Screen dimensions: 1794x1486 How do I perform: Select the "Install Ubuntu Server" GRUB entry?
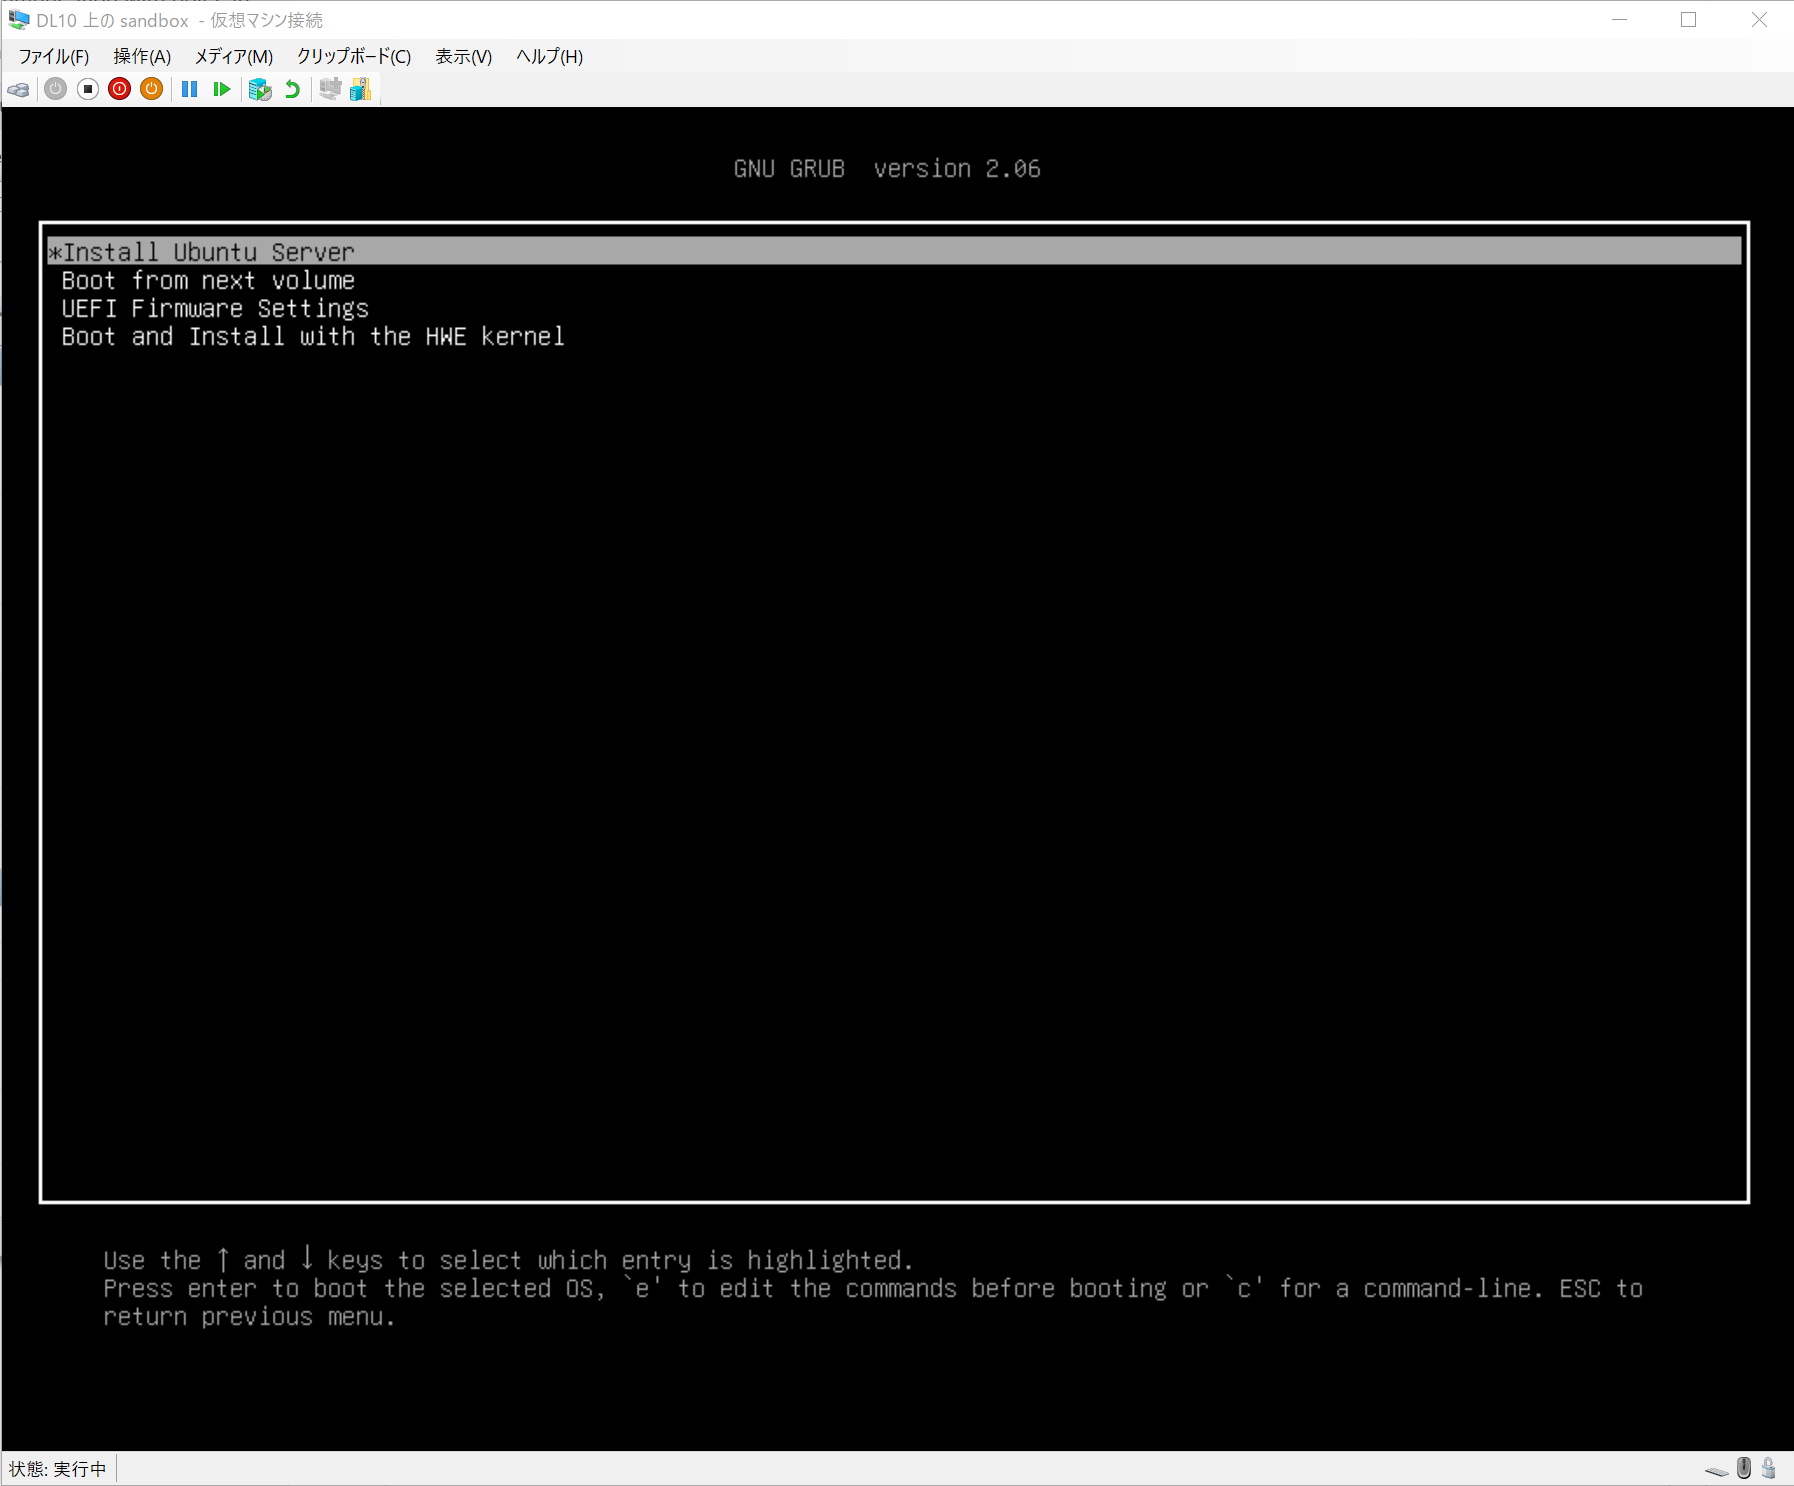click(x=894, y=252)
